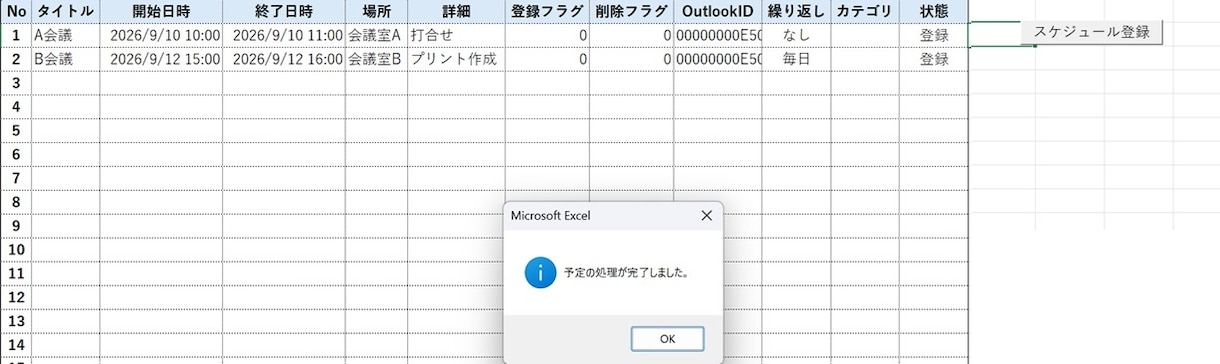Image resolution: width=1220 pixels, height=364 pixels.
Task: Select the 登録フラグ column header
Action: tap(547, 11)
